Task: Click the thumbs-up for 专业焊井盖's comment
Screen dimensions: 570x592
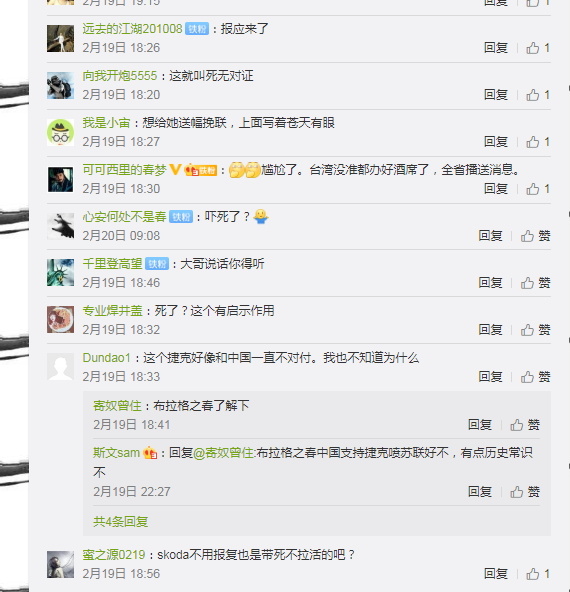Action: 535,330
